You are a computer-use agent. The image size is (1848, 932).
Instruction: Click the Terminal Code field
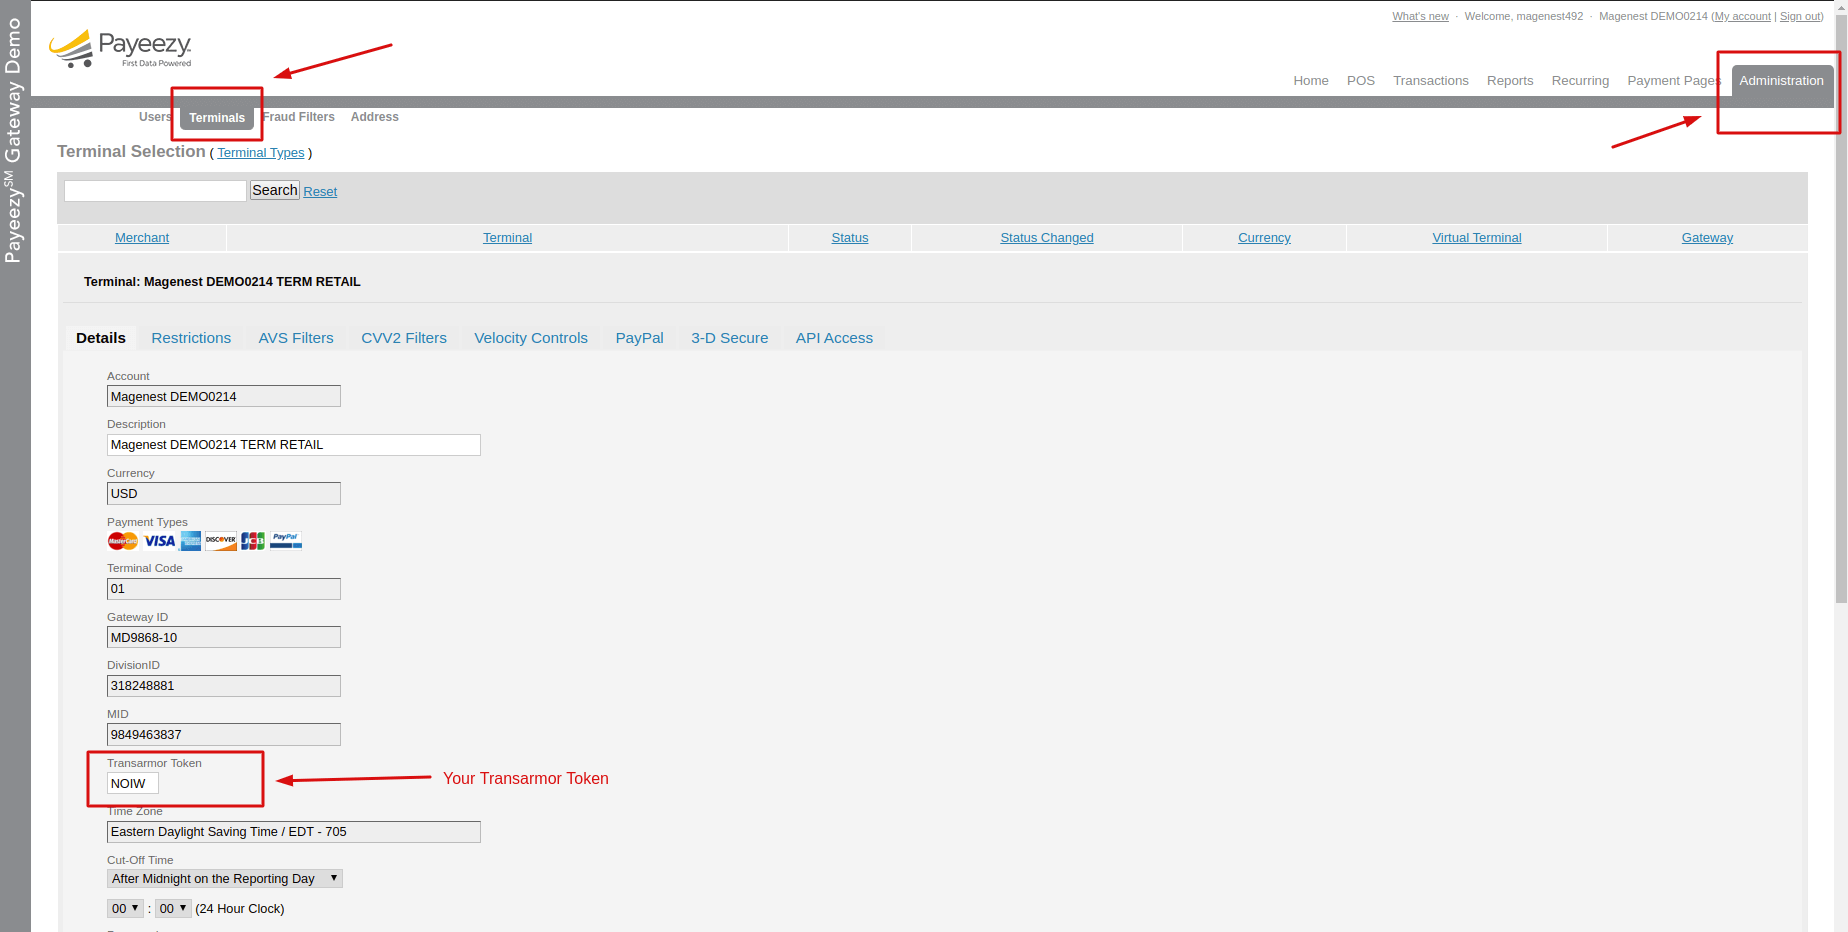click(224, 589)
